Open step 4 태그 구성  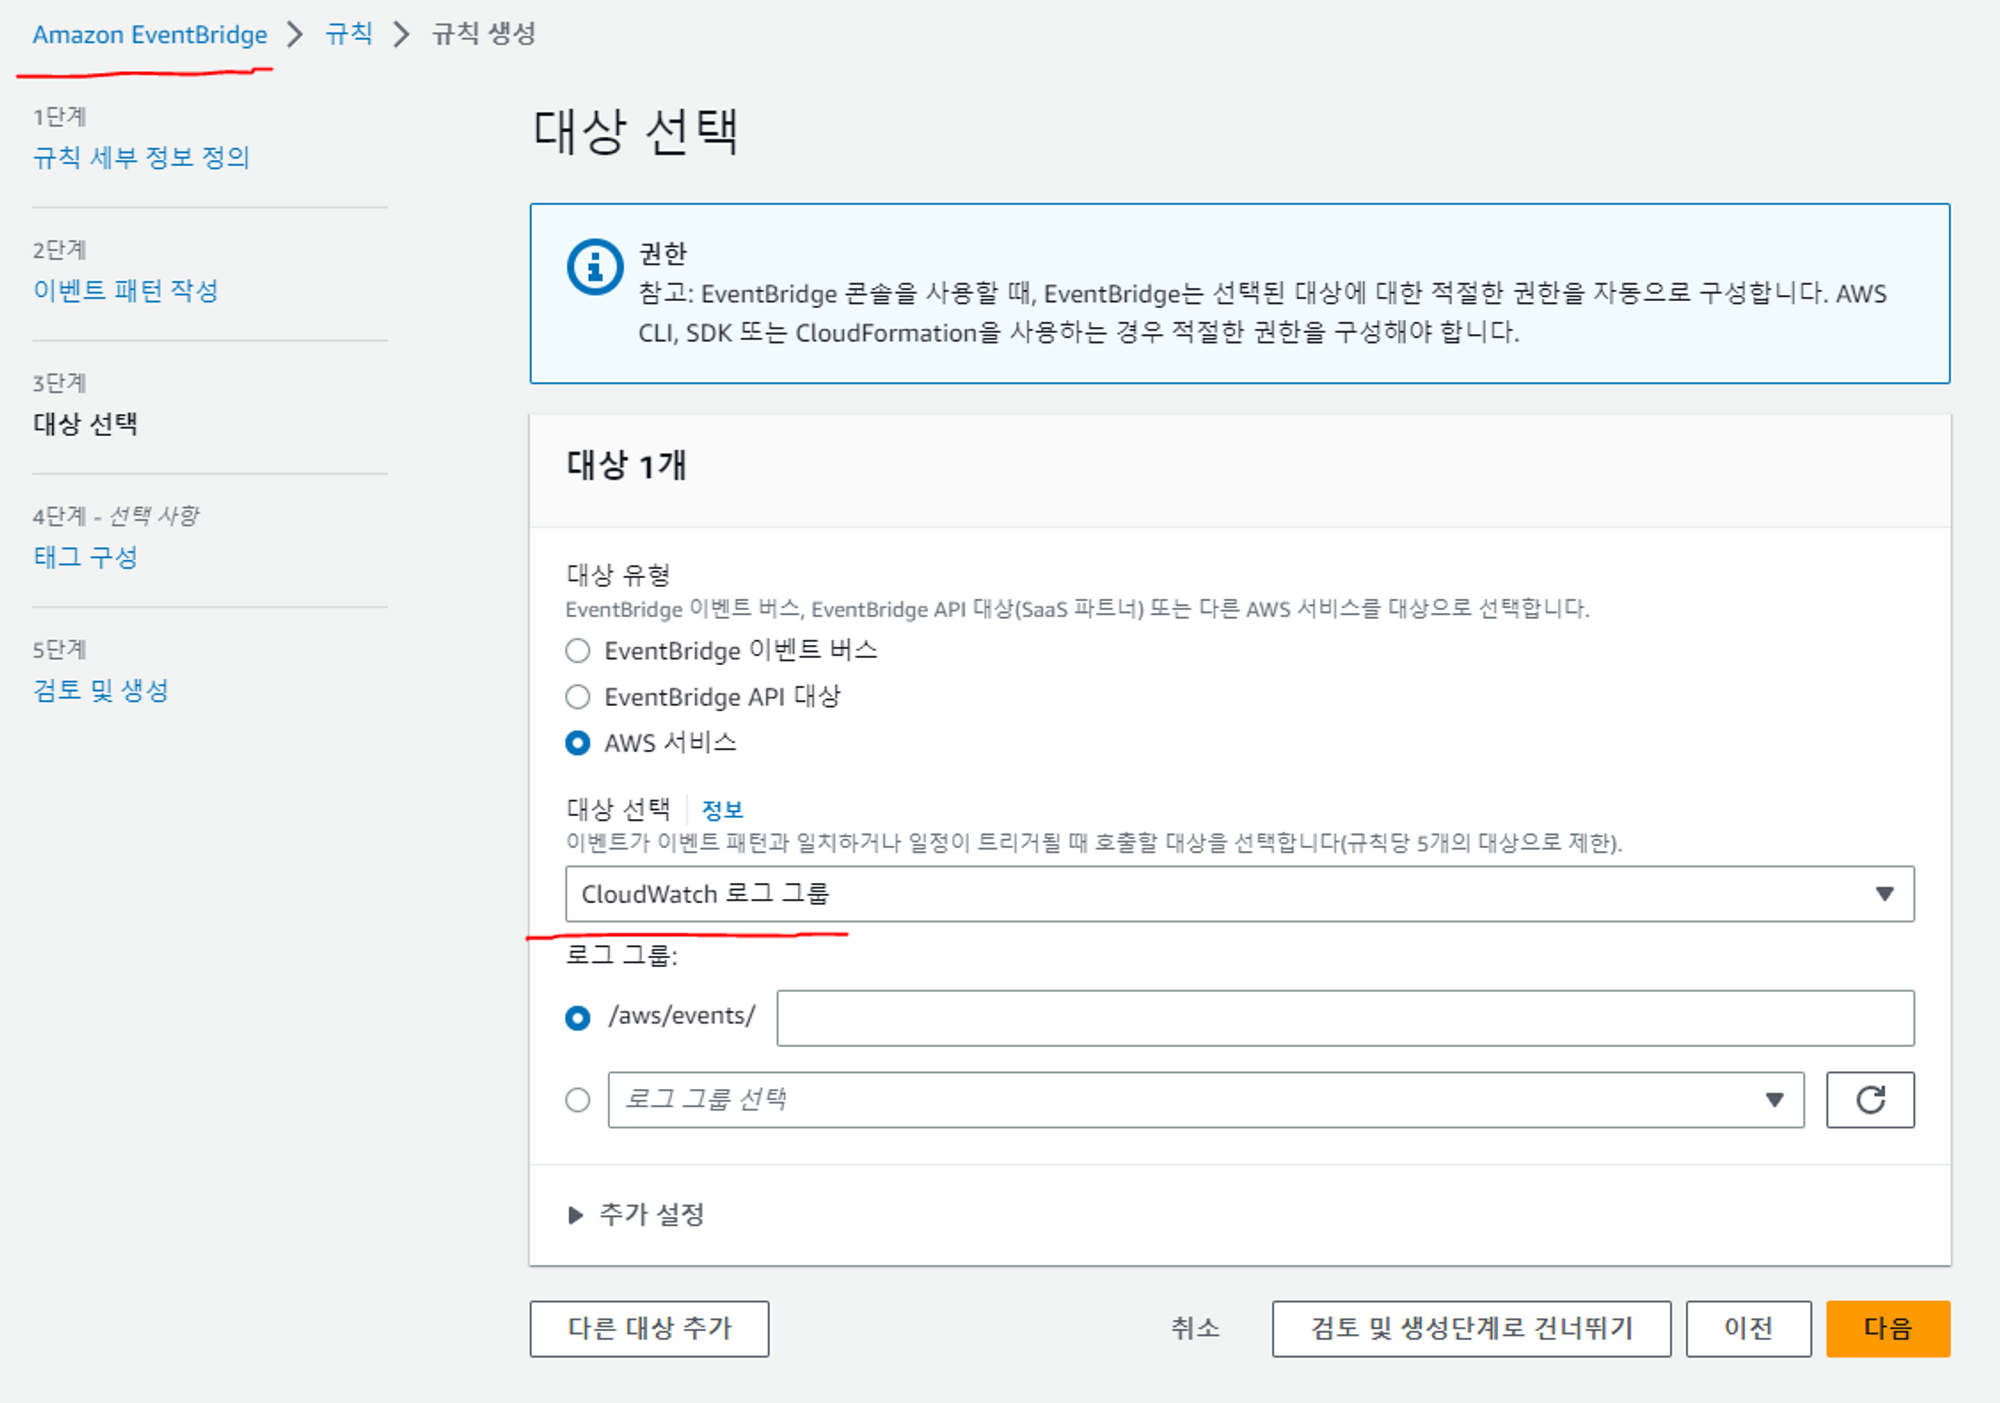tap(85, 557)
